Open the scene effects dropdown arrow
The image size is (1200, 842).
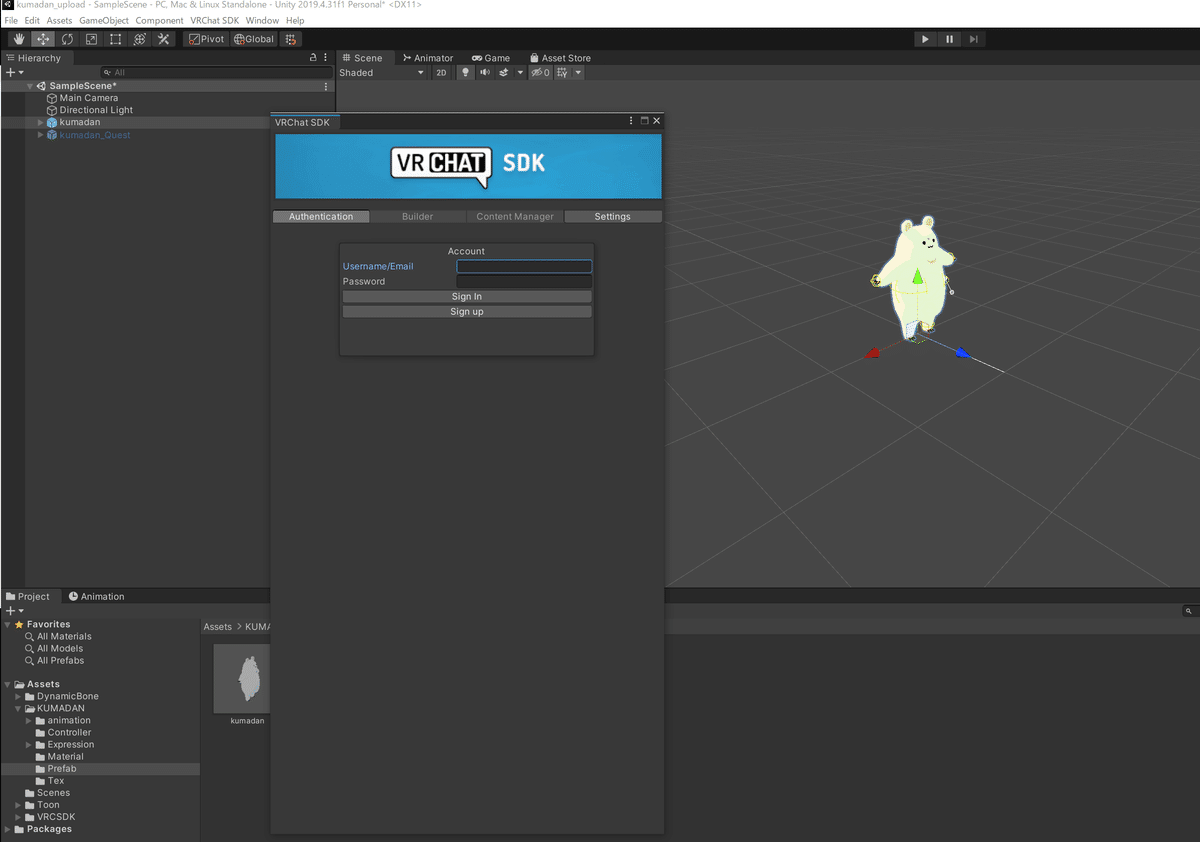[x=520, y=73]
